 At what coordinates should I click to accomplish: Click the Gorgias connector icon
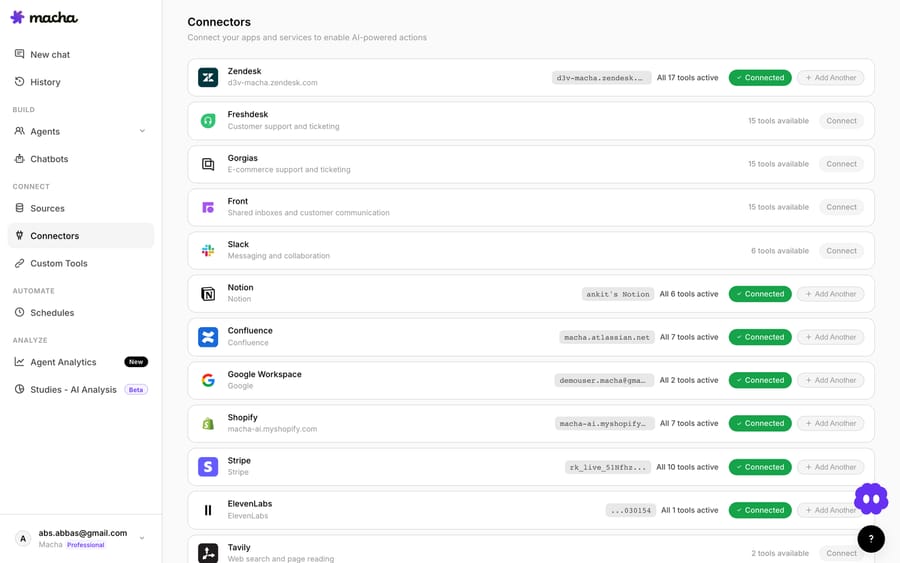(208, 164)
